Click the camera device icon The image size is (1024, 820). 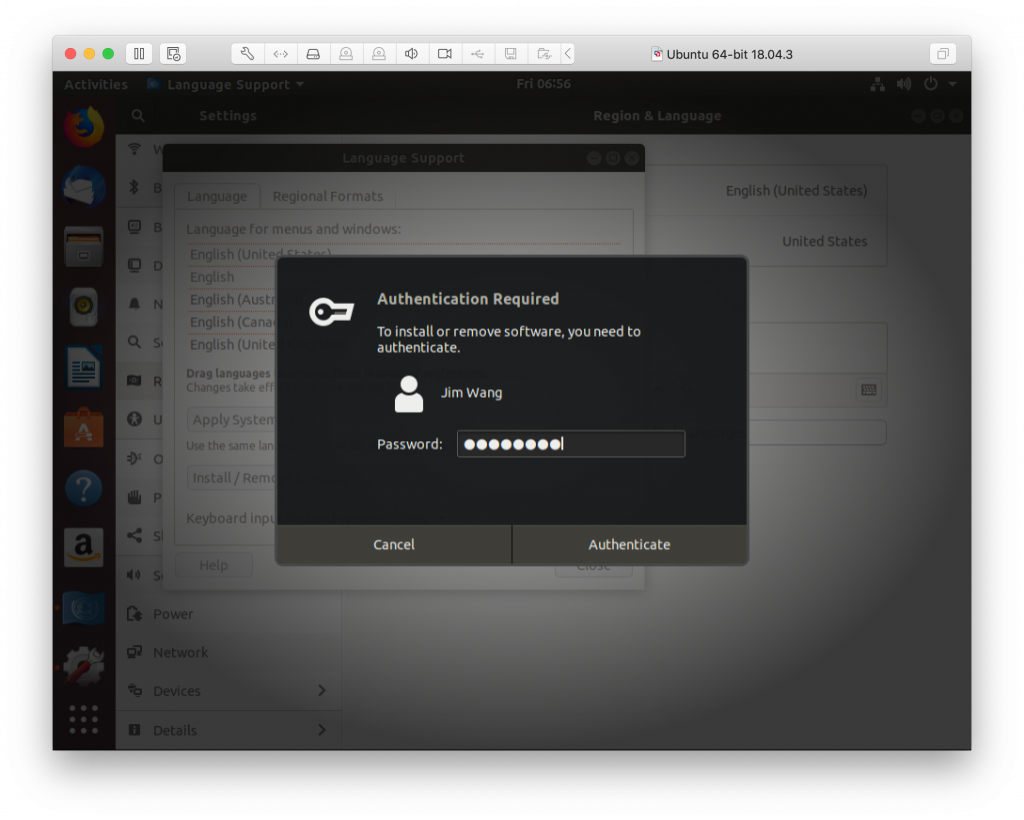pyautogui.click(x=445, y=54)
